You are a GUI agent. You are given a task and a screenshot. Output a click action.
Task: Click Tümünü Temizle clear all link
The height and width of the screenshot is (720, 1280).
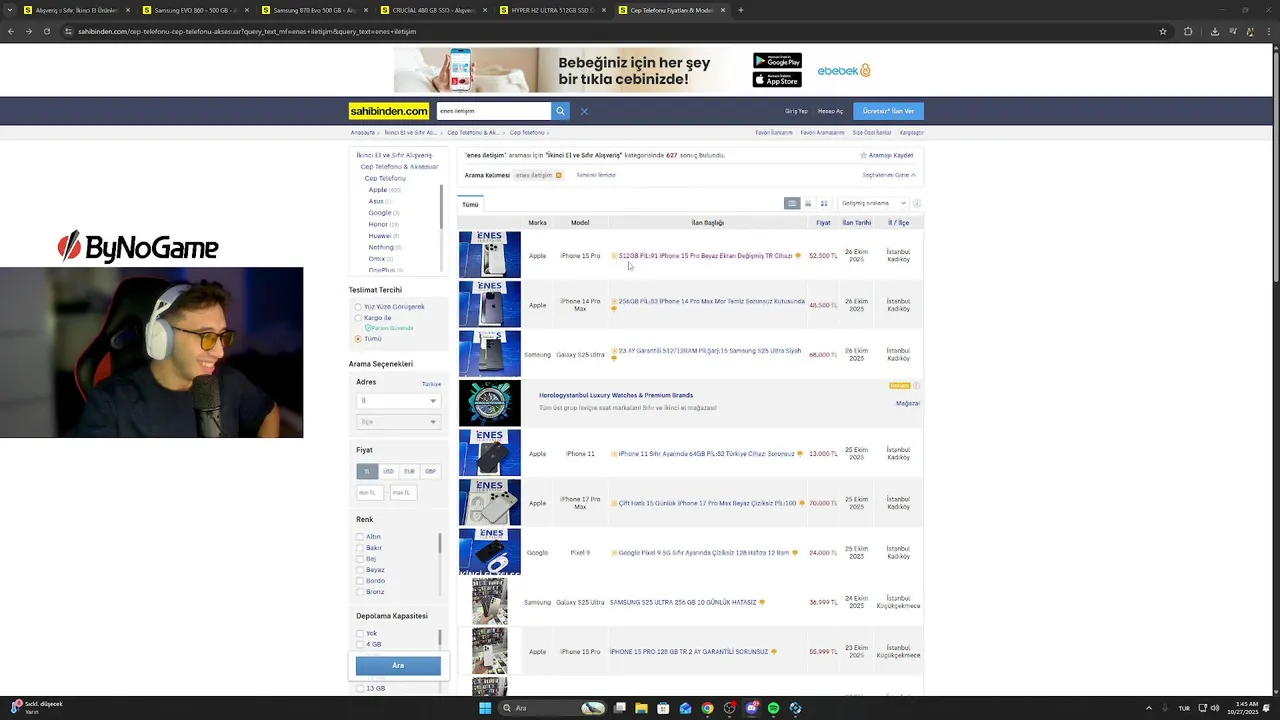(x=596, y=175)
